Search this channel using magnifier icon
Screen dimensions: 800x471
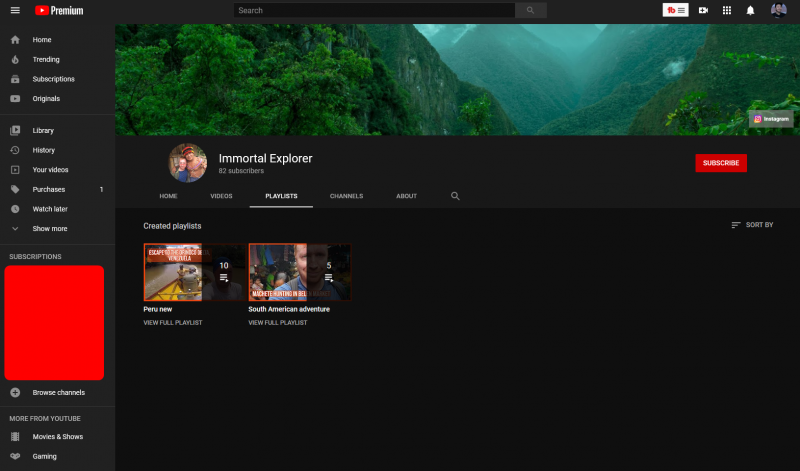pos(455,196)
